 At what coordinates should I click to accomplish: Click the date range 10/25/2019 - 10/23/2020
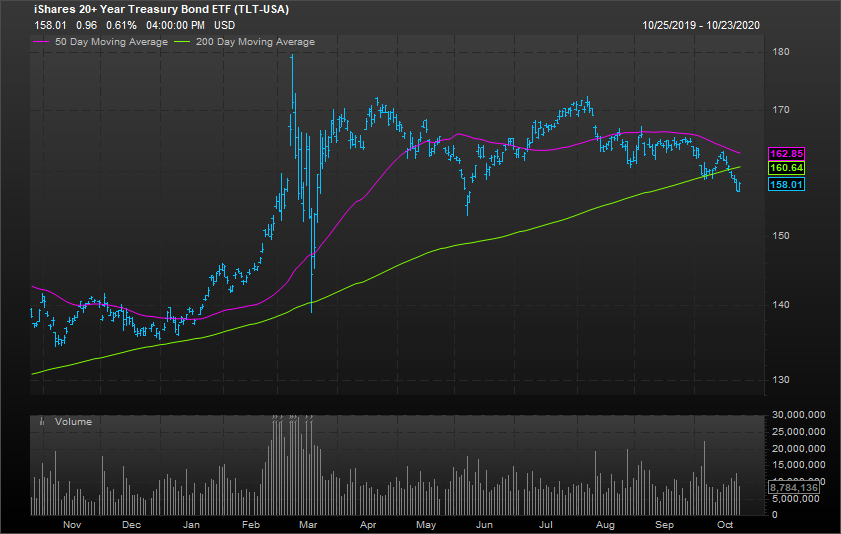pos(701,25)
